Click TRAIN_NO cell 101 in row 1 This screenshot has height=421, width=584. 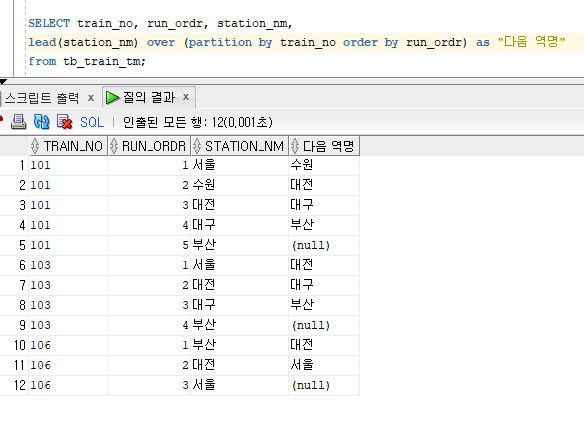coord(68,165)
